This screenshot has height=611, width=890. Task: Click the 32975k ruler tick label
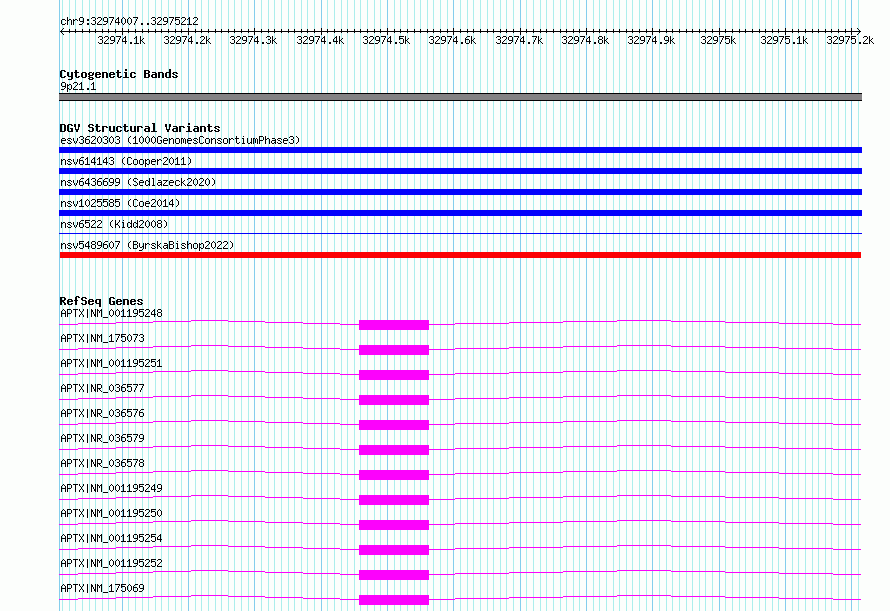[x=718, y=40]
